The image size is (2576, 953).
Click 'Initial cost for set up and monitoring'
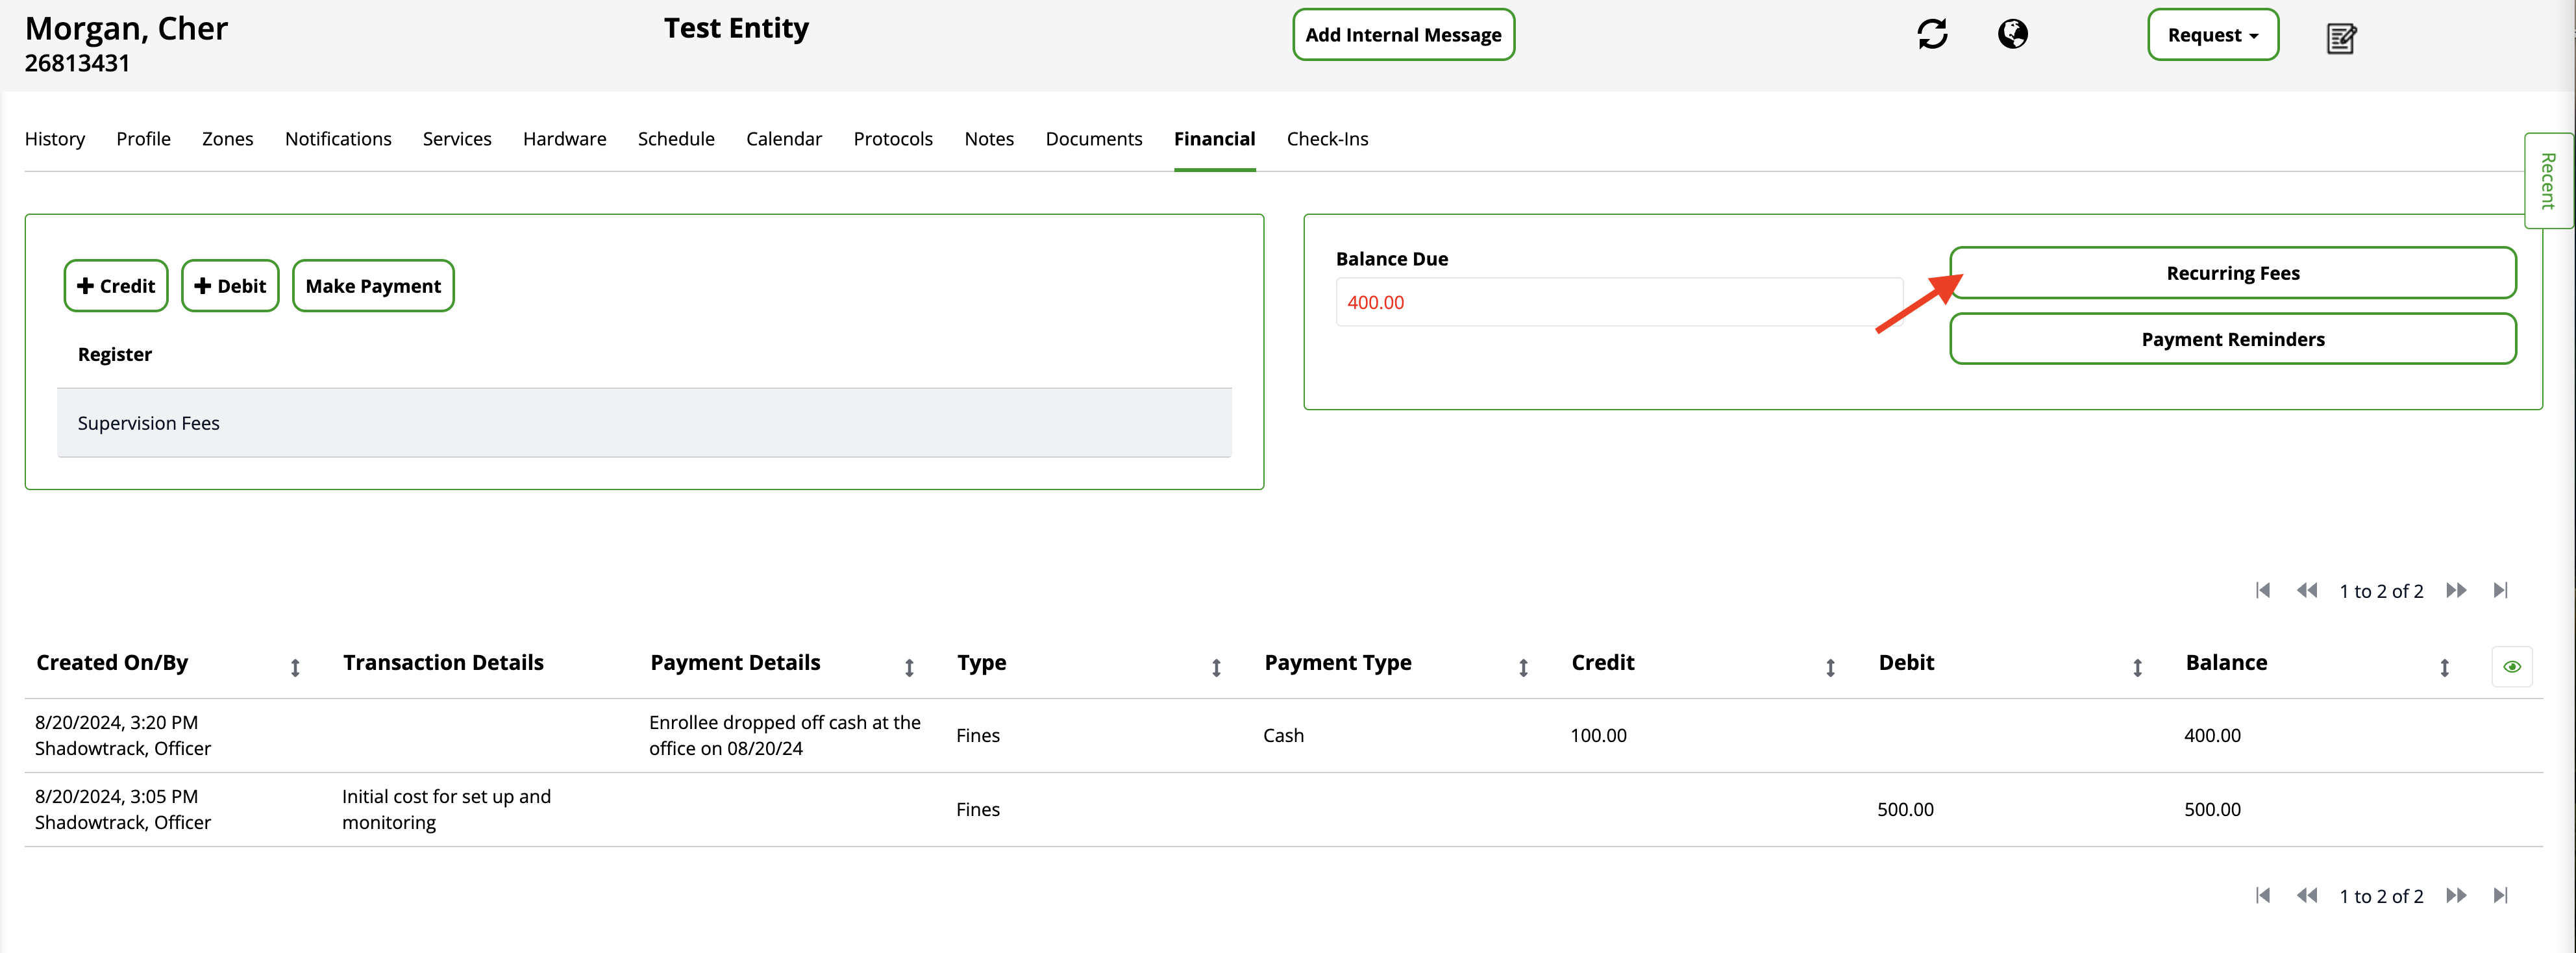click(446, 809)
